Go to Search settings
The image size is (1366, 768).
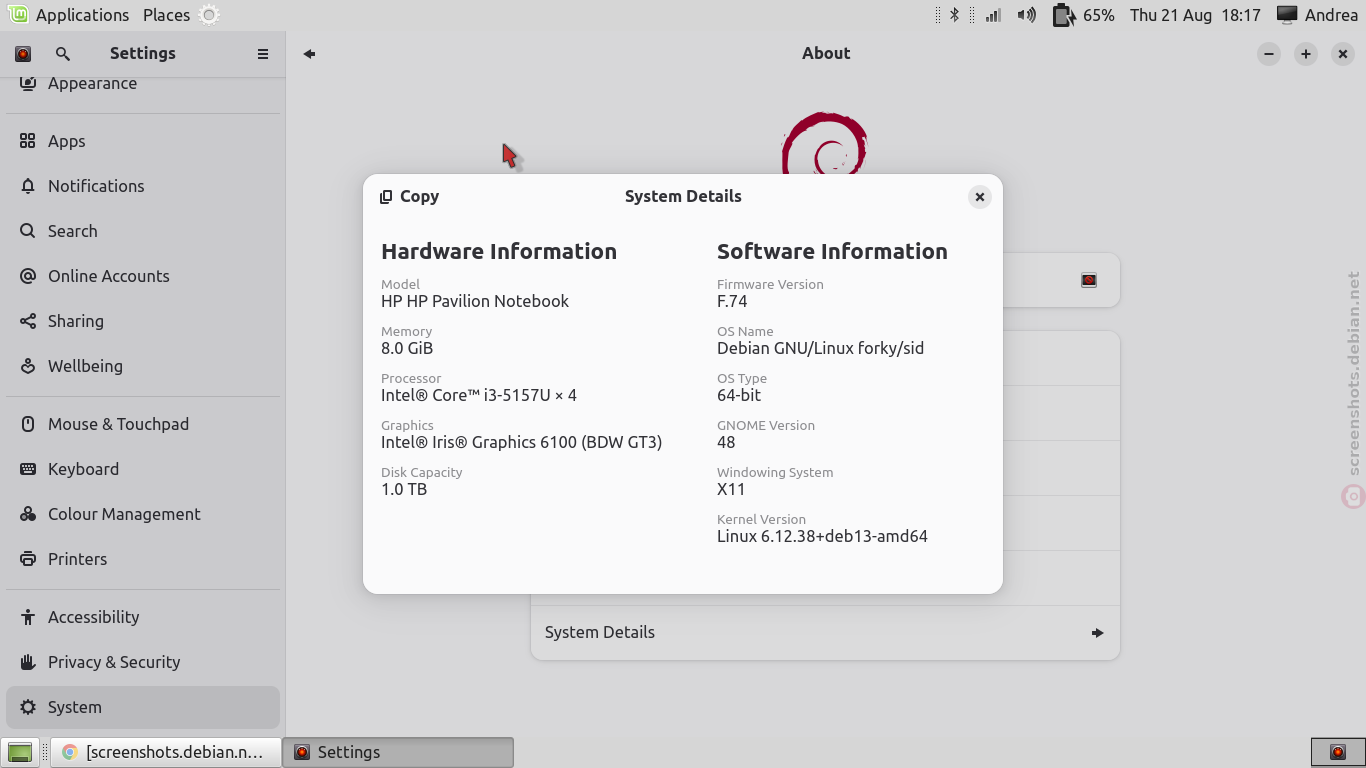coord(143,231)
